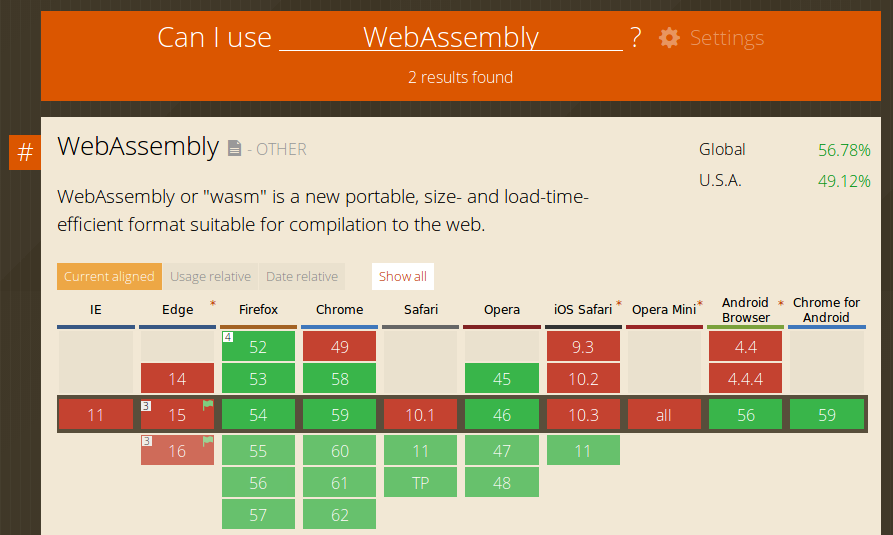Select the Current aligned view
Image resolution: width=893 pixels, height=535 pixels.
(x=109, y=277)
